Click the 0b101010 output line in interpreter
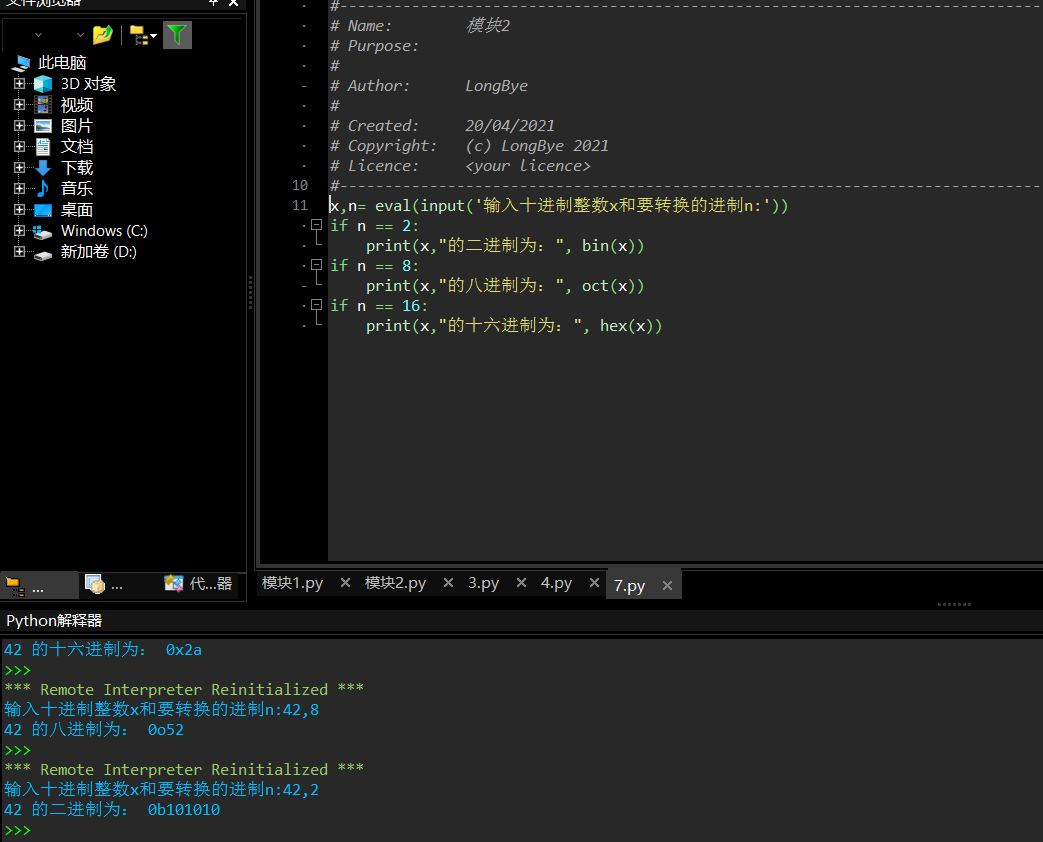1043x842 pixels. coord(112,809)
